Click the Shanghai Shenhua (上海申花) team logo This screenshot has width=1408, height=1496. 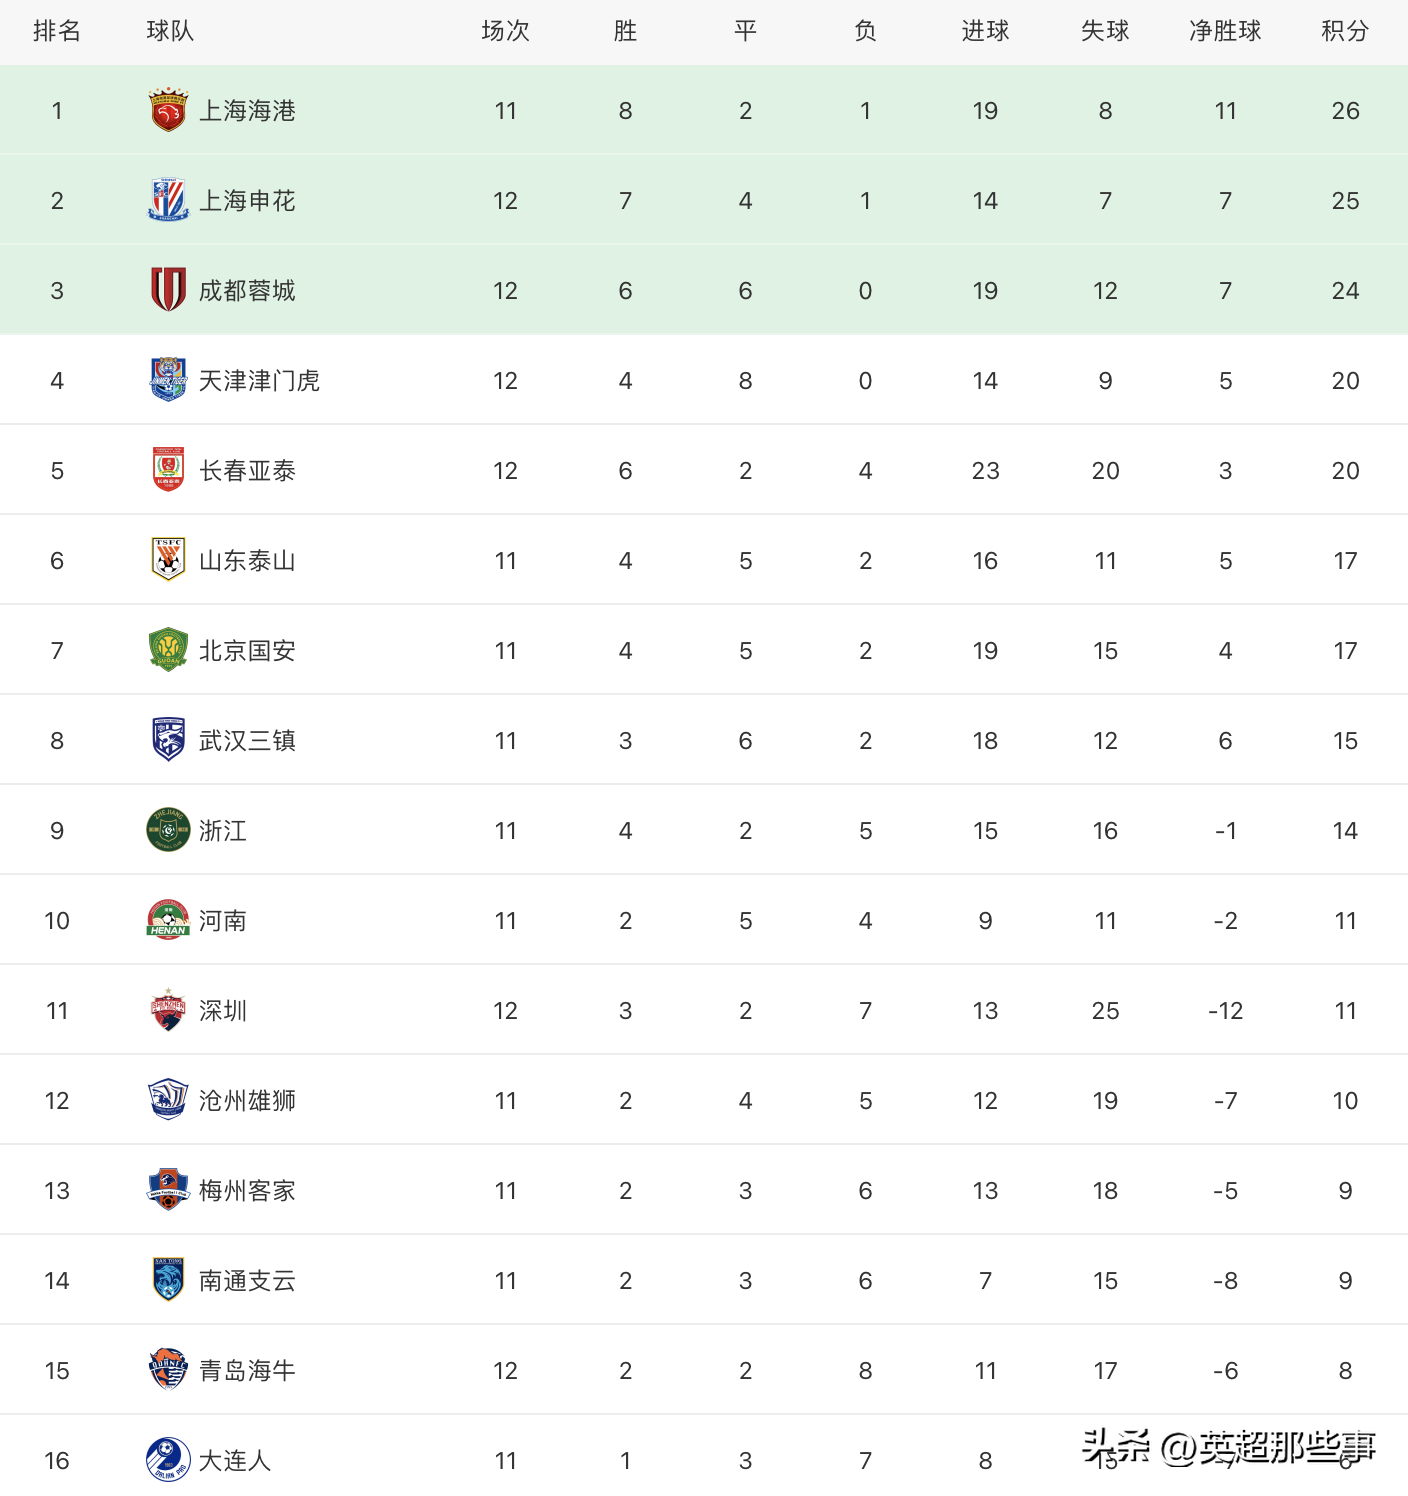tap(168, 200)
